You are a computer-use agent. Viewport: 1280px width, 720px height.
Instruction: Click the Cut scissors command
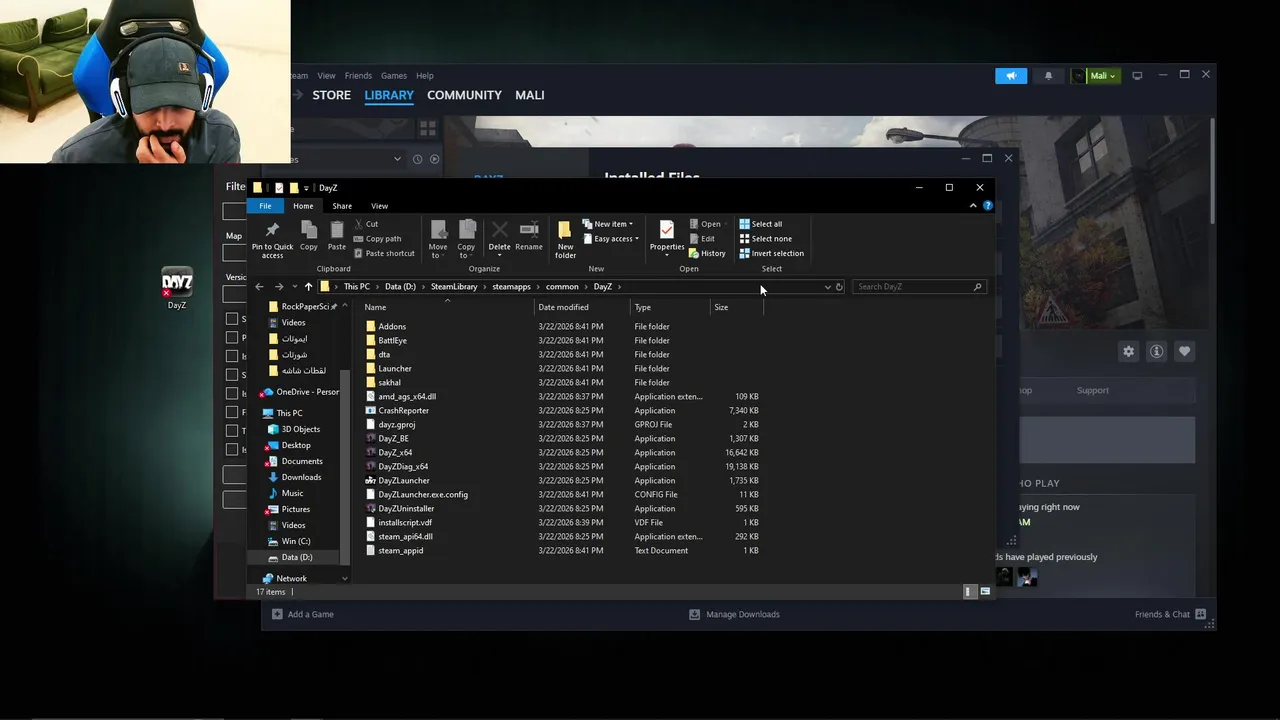(x=365, y=224)
